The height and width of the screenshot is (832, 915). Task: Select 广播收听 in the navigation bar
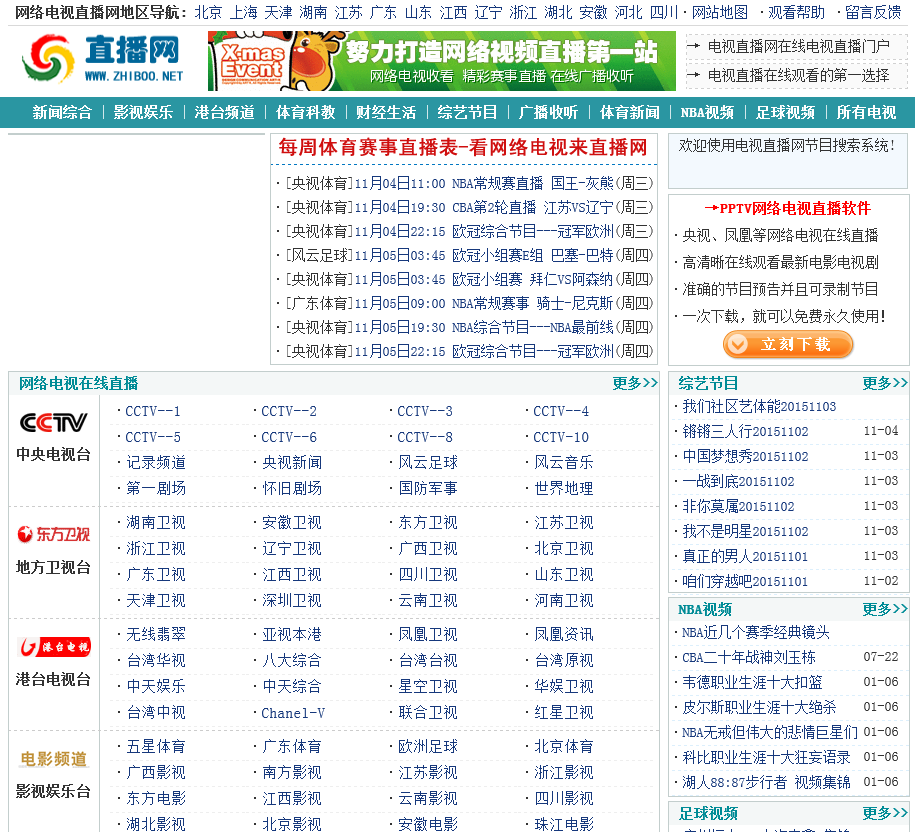[x=549, y=112]
